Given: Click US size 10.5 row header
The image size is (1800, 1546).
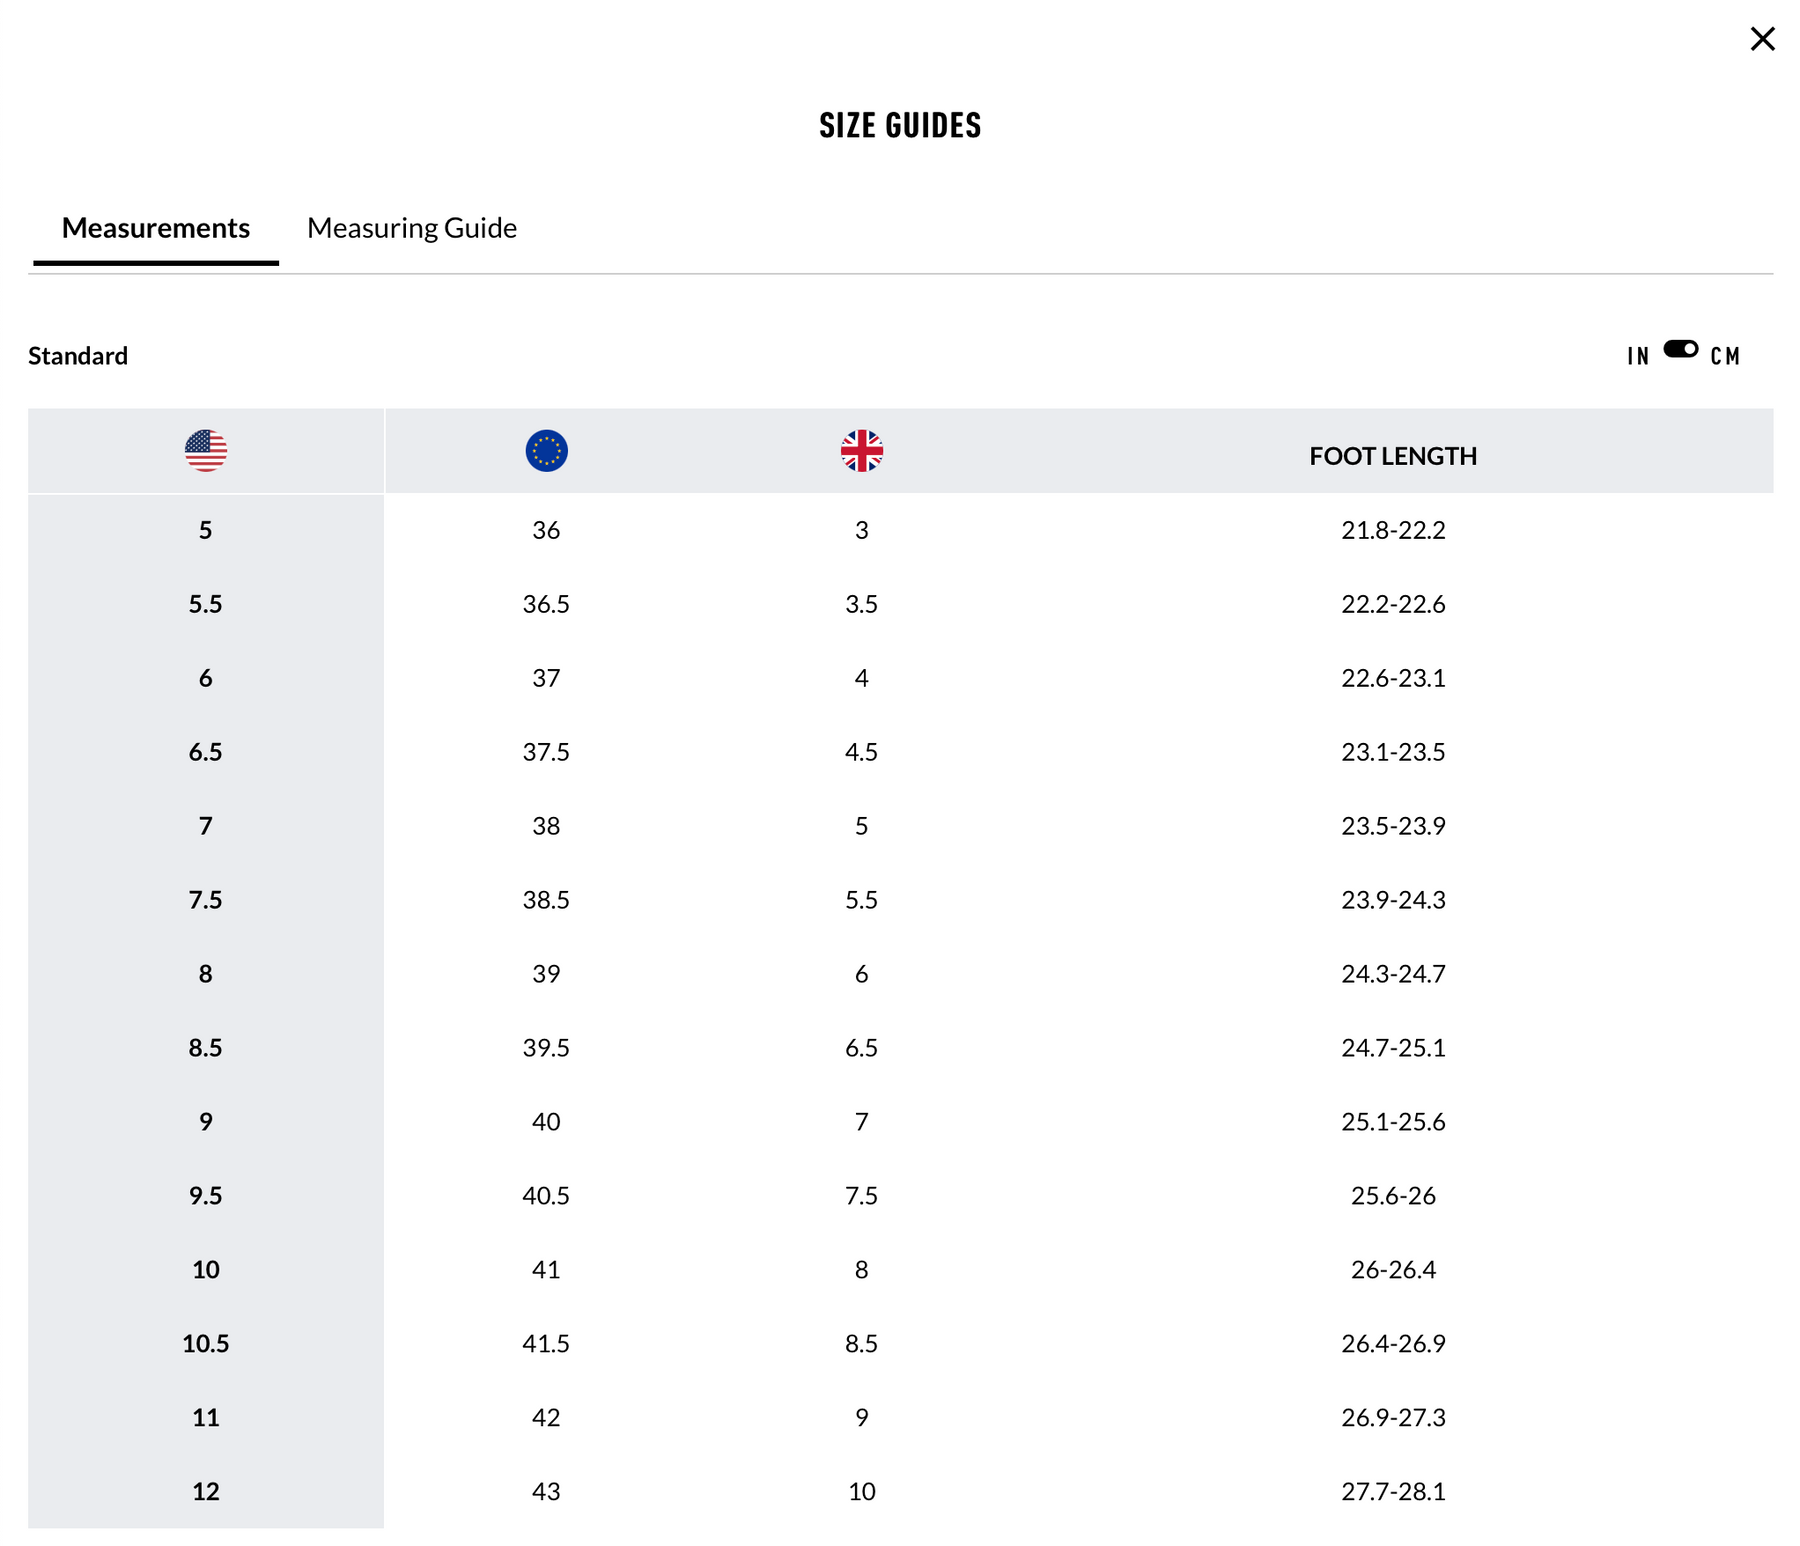Looking at the screenshot, I should click(x=206, y=1343).
